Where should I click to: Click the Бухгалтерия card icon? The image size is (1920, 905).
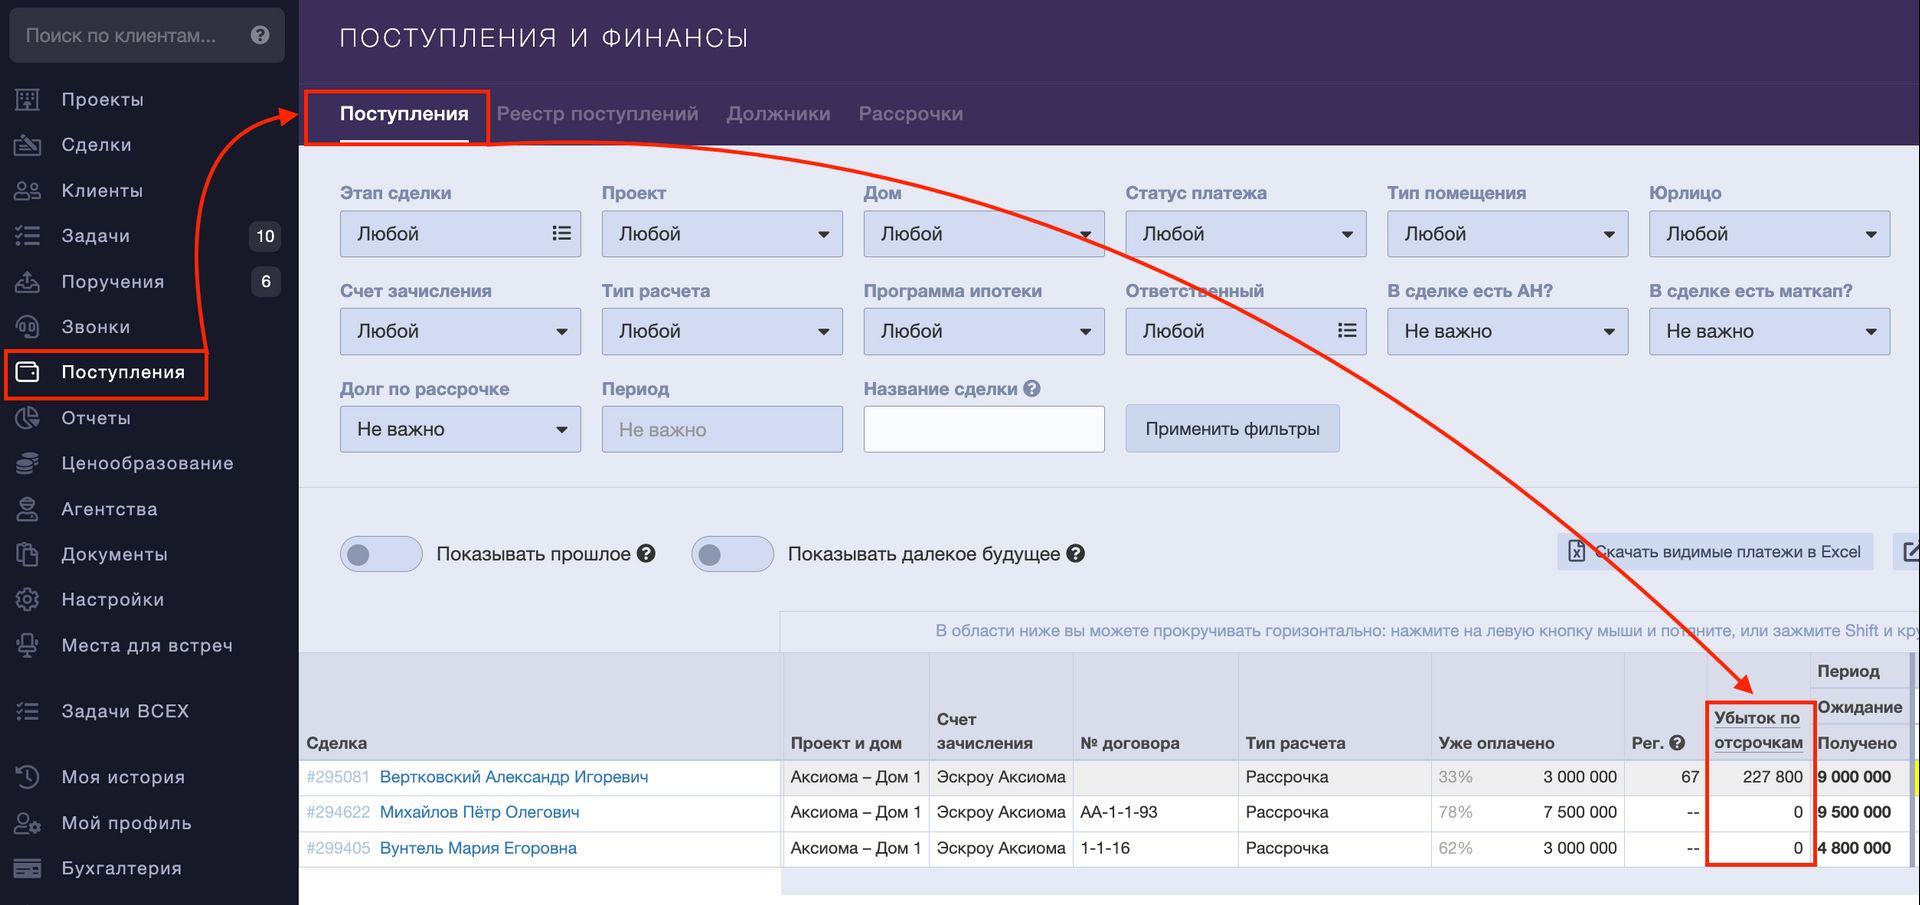coord(27,868)
